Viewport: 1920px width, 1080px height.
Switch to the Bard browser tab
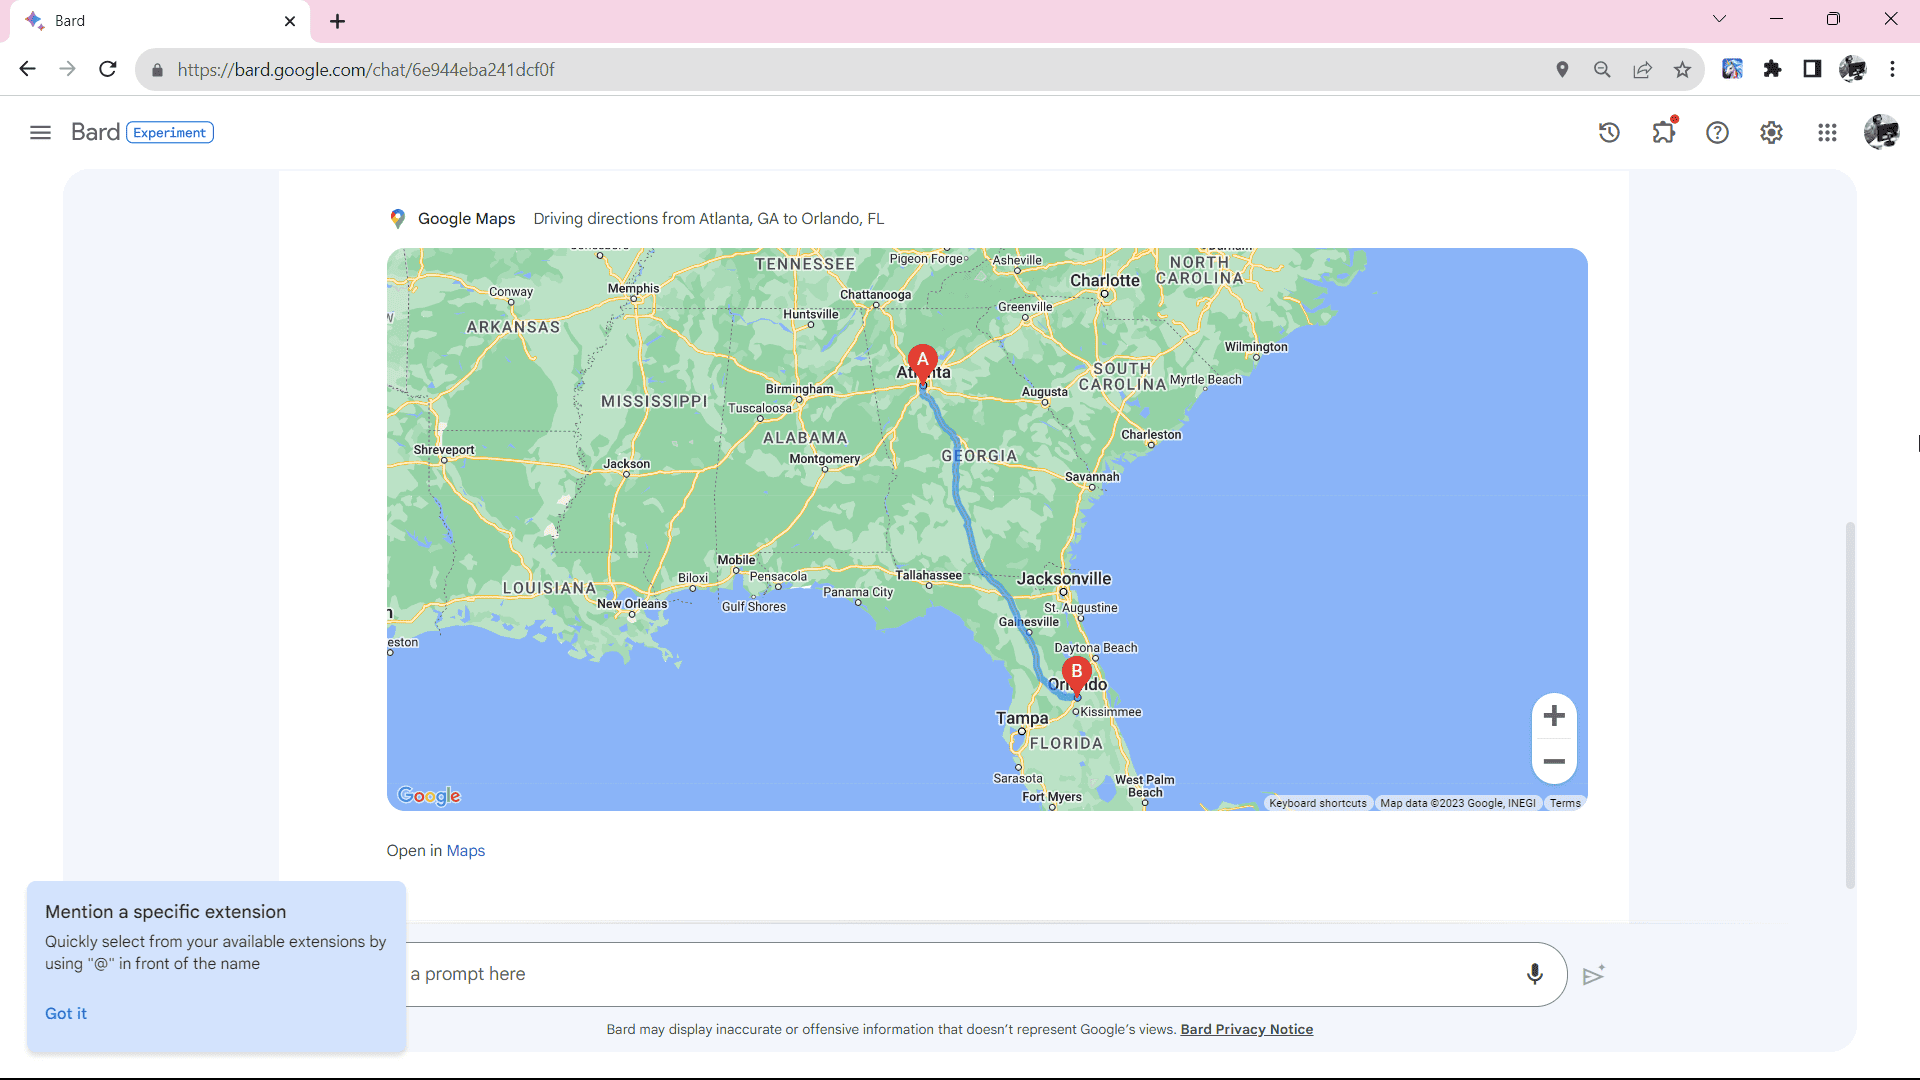pos(160,21)
